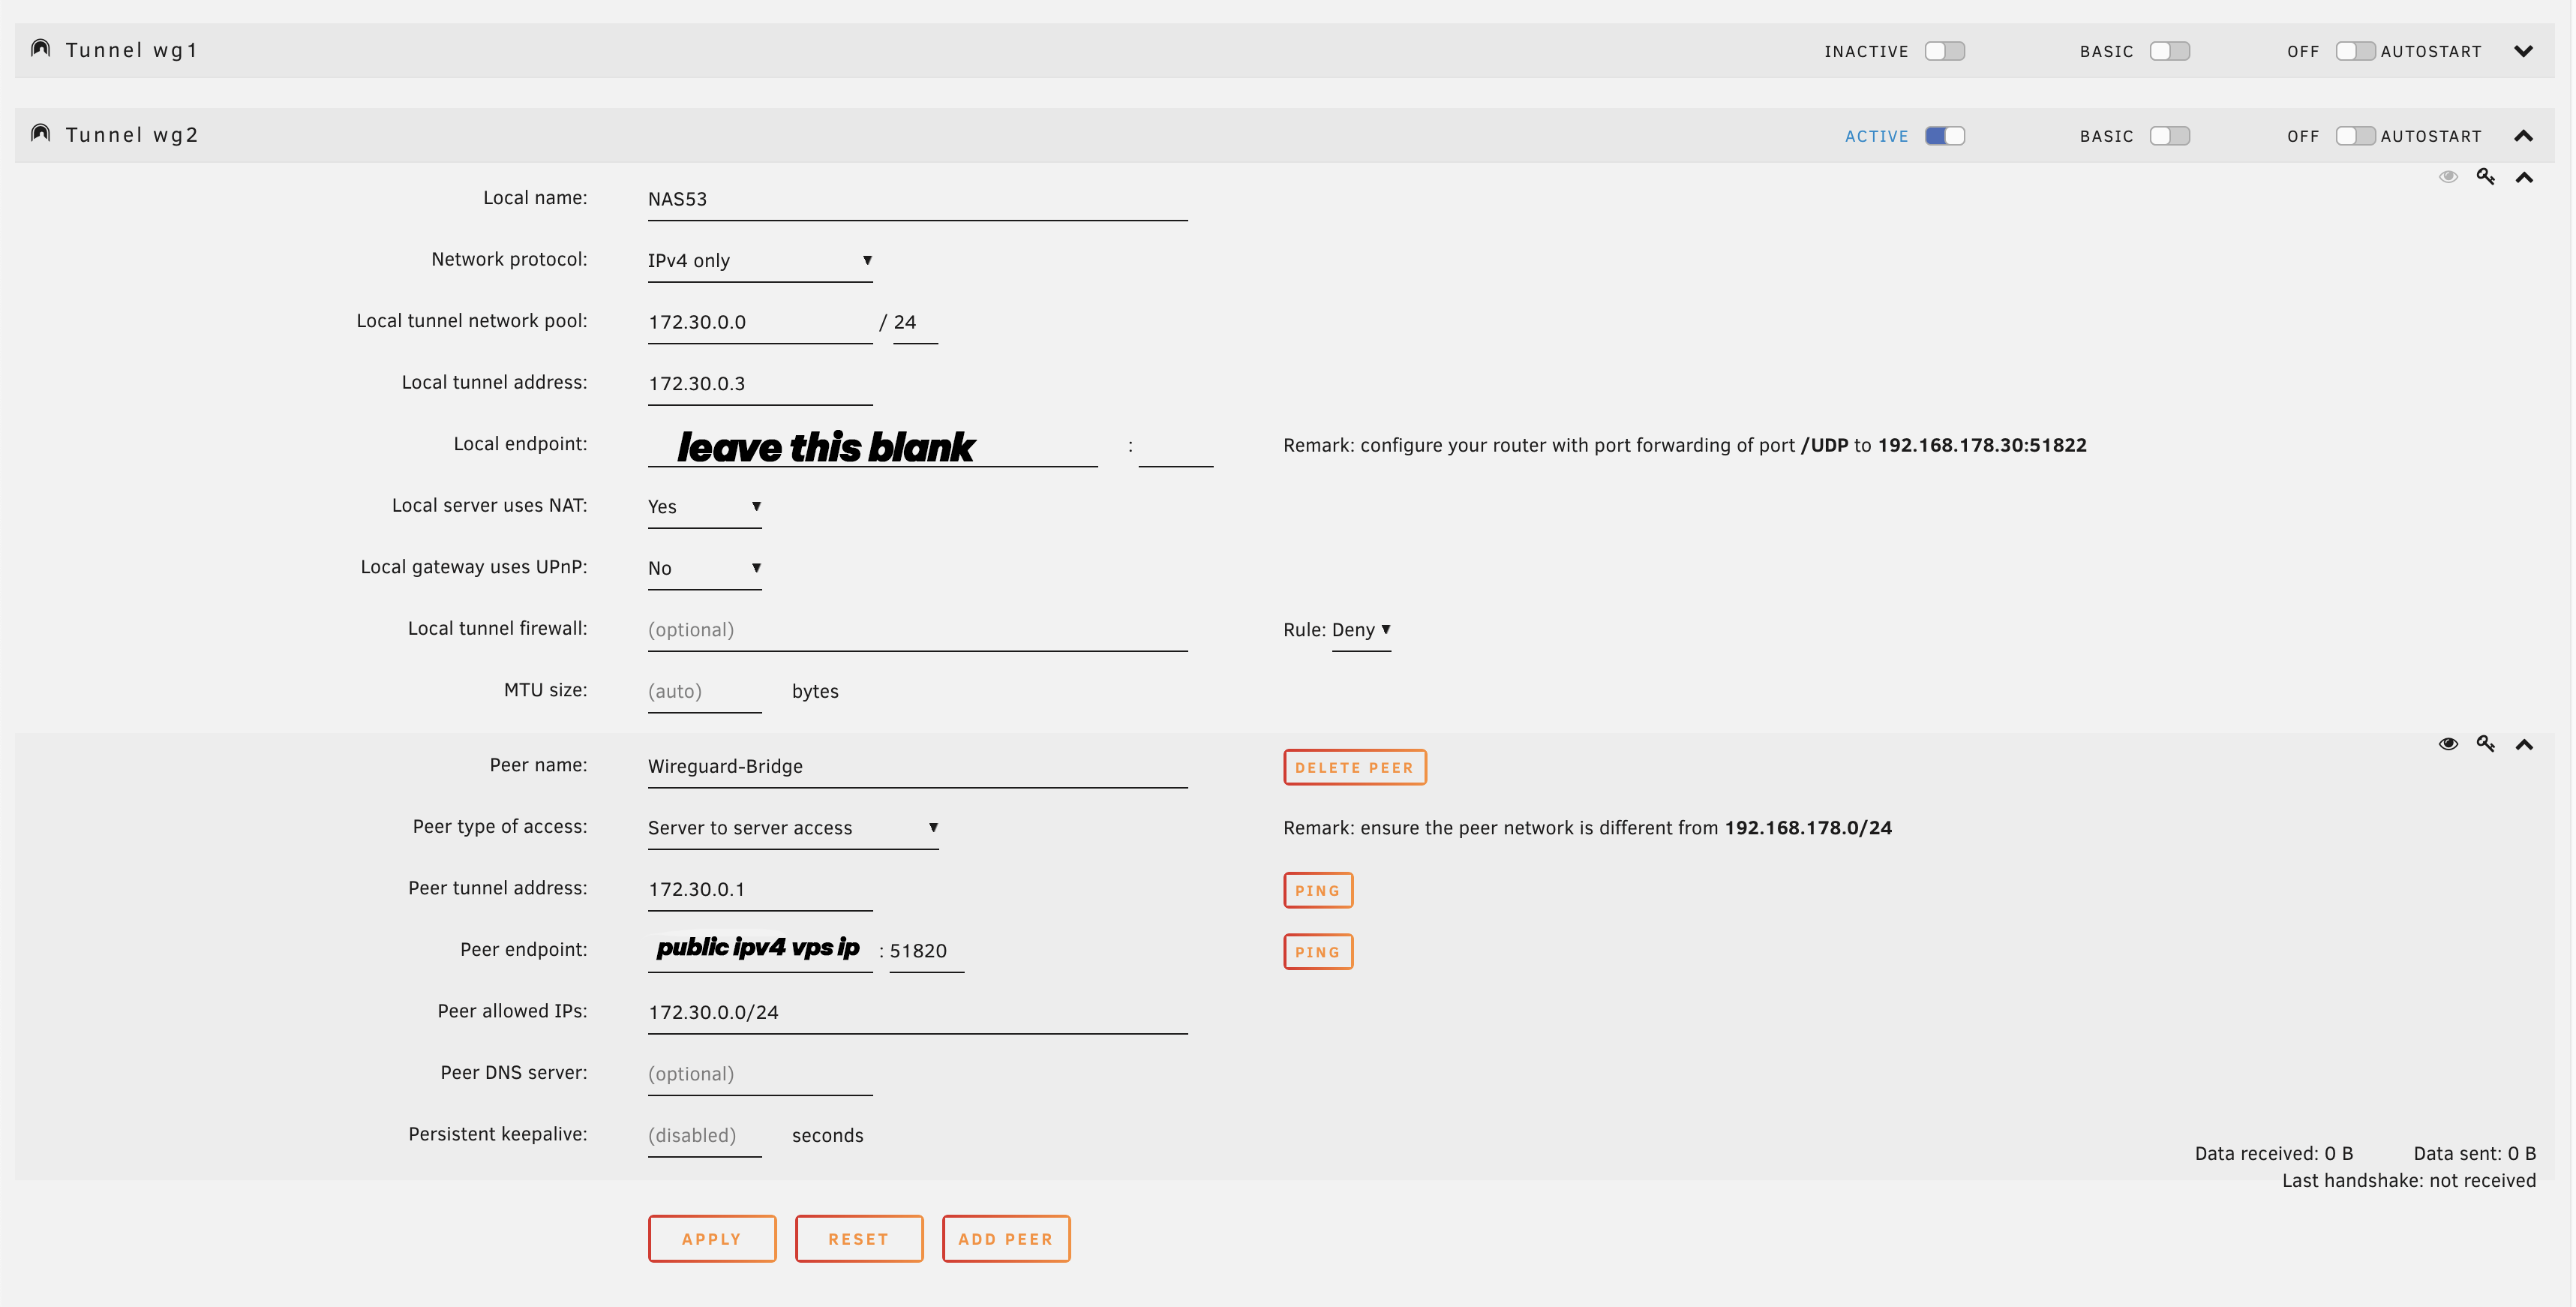The height and width of the screenshot is (1307, 2576).
Task: Click the key icon in the Wireguard-Bridge peer section
Action: (2485, 744)
